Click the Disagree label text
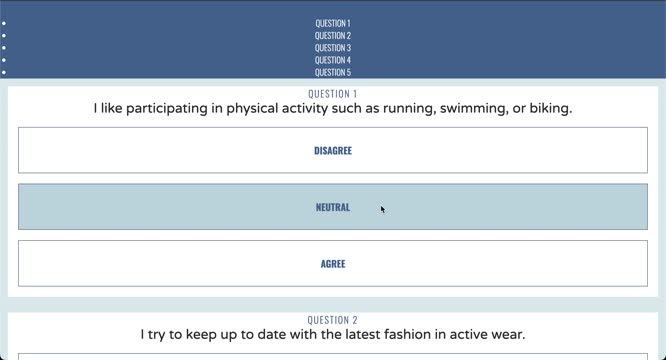666x360 pixels. tap(333, 151)
